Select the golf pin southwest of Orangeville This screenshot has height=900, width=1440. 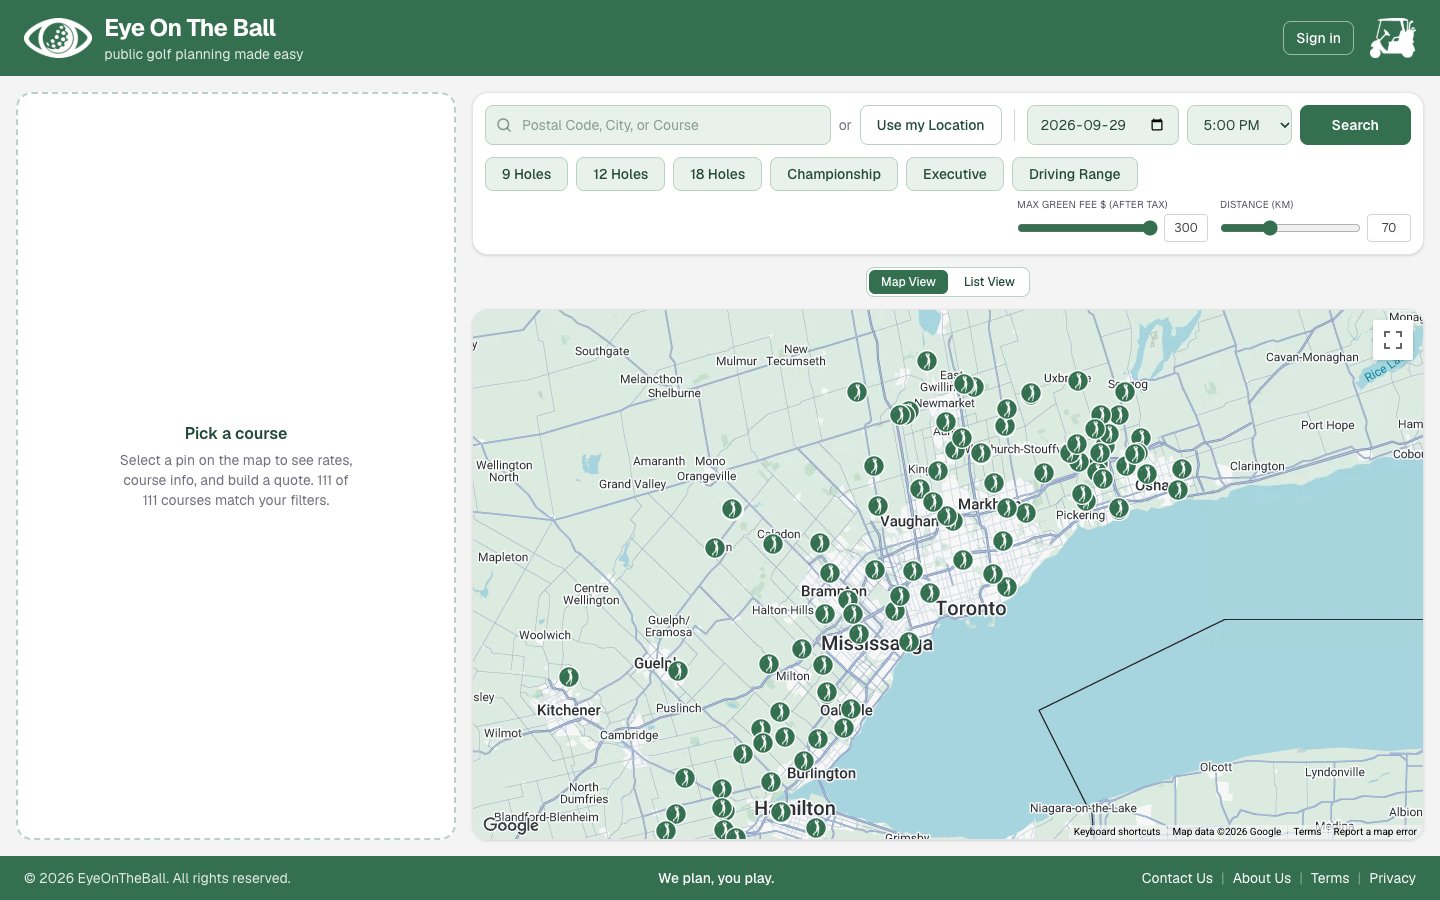click(732, 509)
